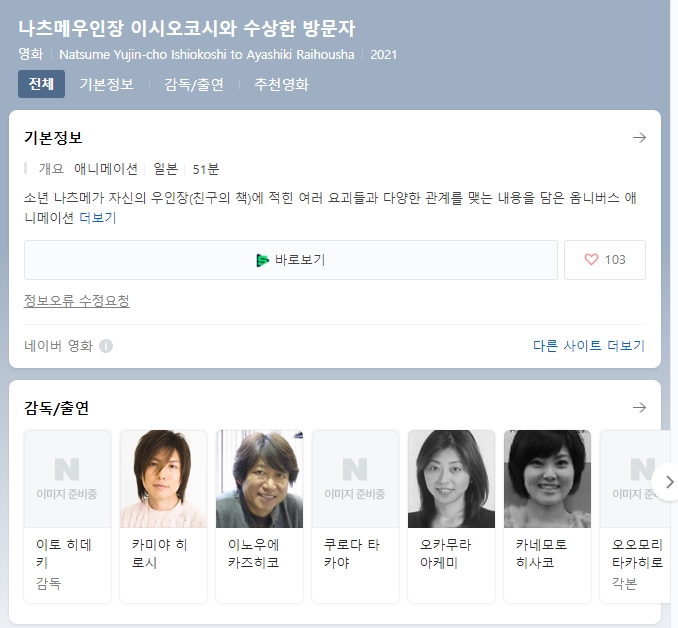Screen dimensions: 678x628
Task: Expand synopsis with 더보기 link
Action: [98, 217]
